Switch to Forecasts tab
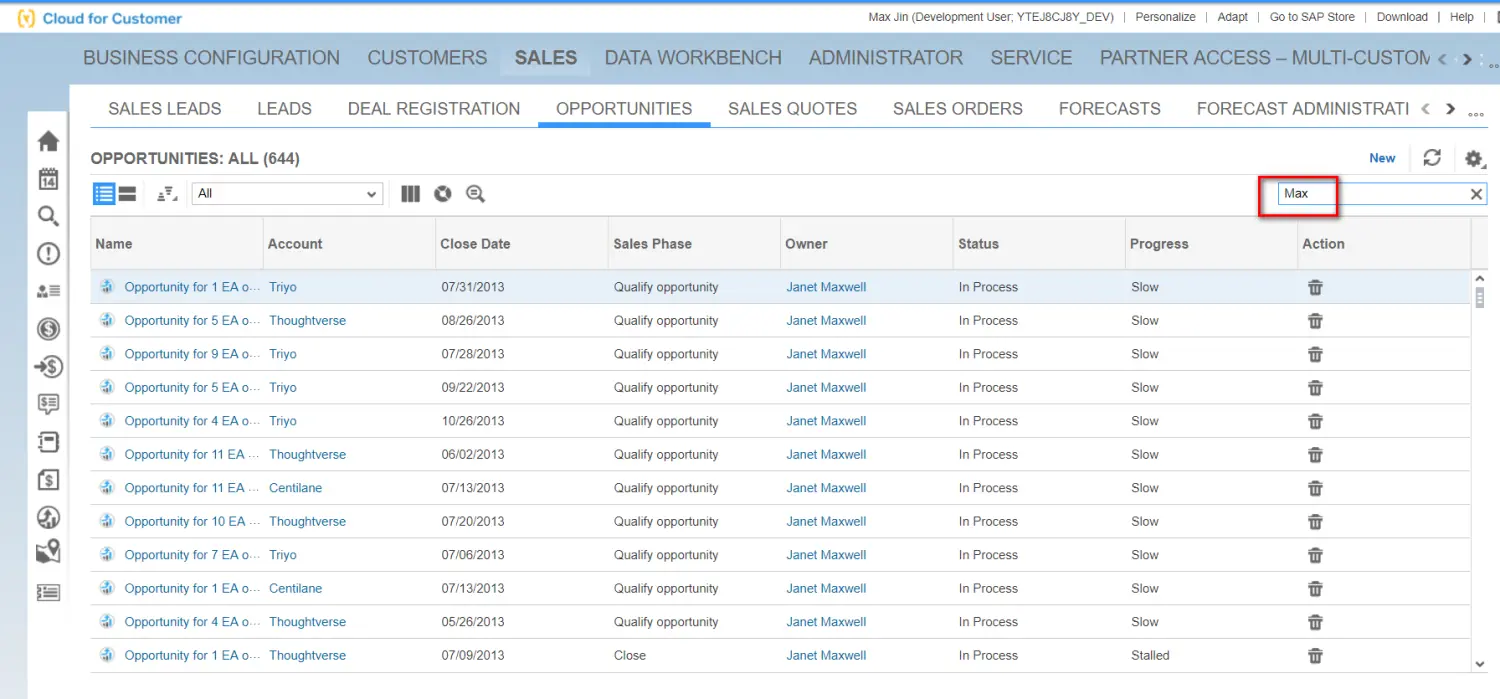 pos(1110,109)
